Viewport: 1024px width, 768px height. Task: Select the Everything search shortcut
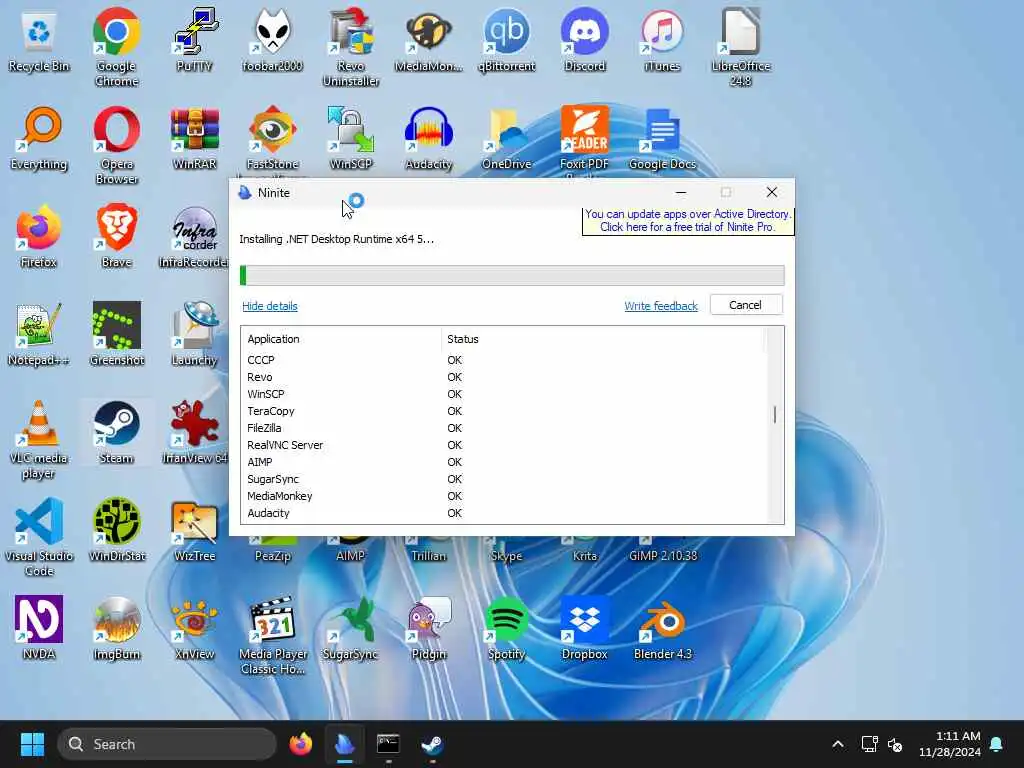click(39, 138)
